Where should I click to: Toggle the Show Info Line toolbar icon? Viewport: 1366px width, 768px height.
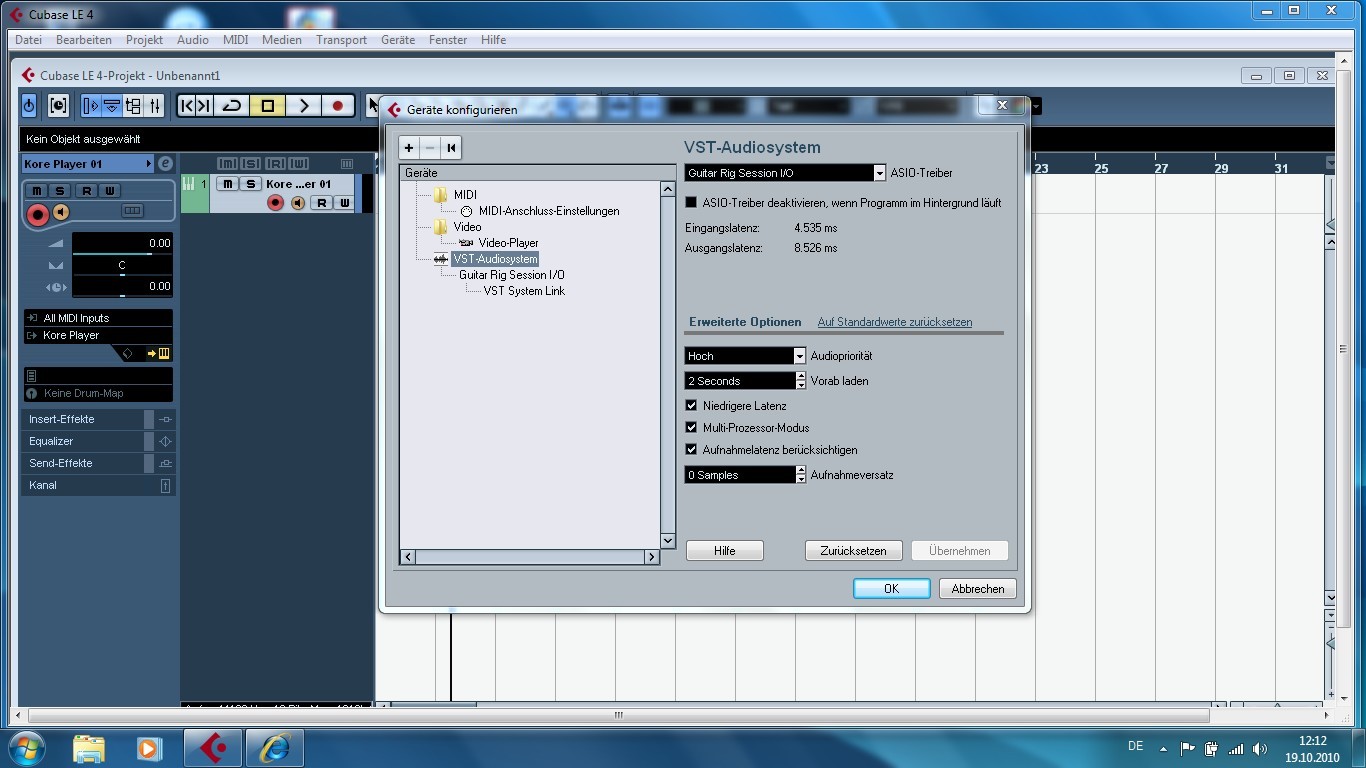tap(112, 105)
